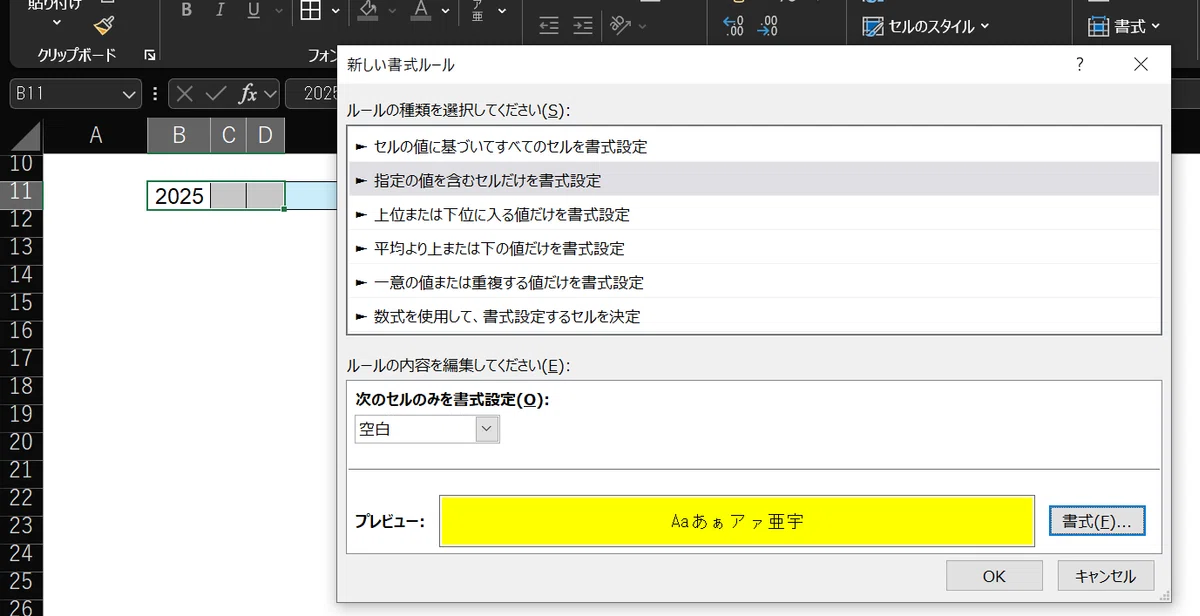Select row 15 header
The image size is (1200, 616).
pos(21,303)
